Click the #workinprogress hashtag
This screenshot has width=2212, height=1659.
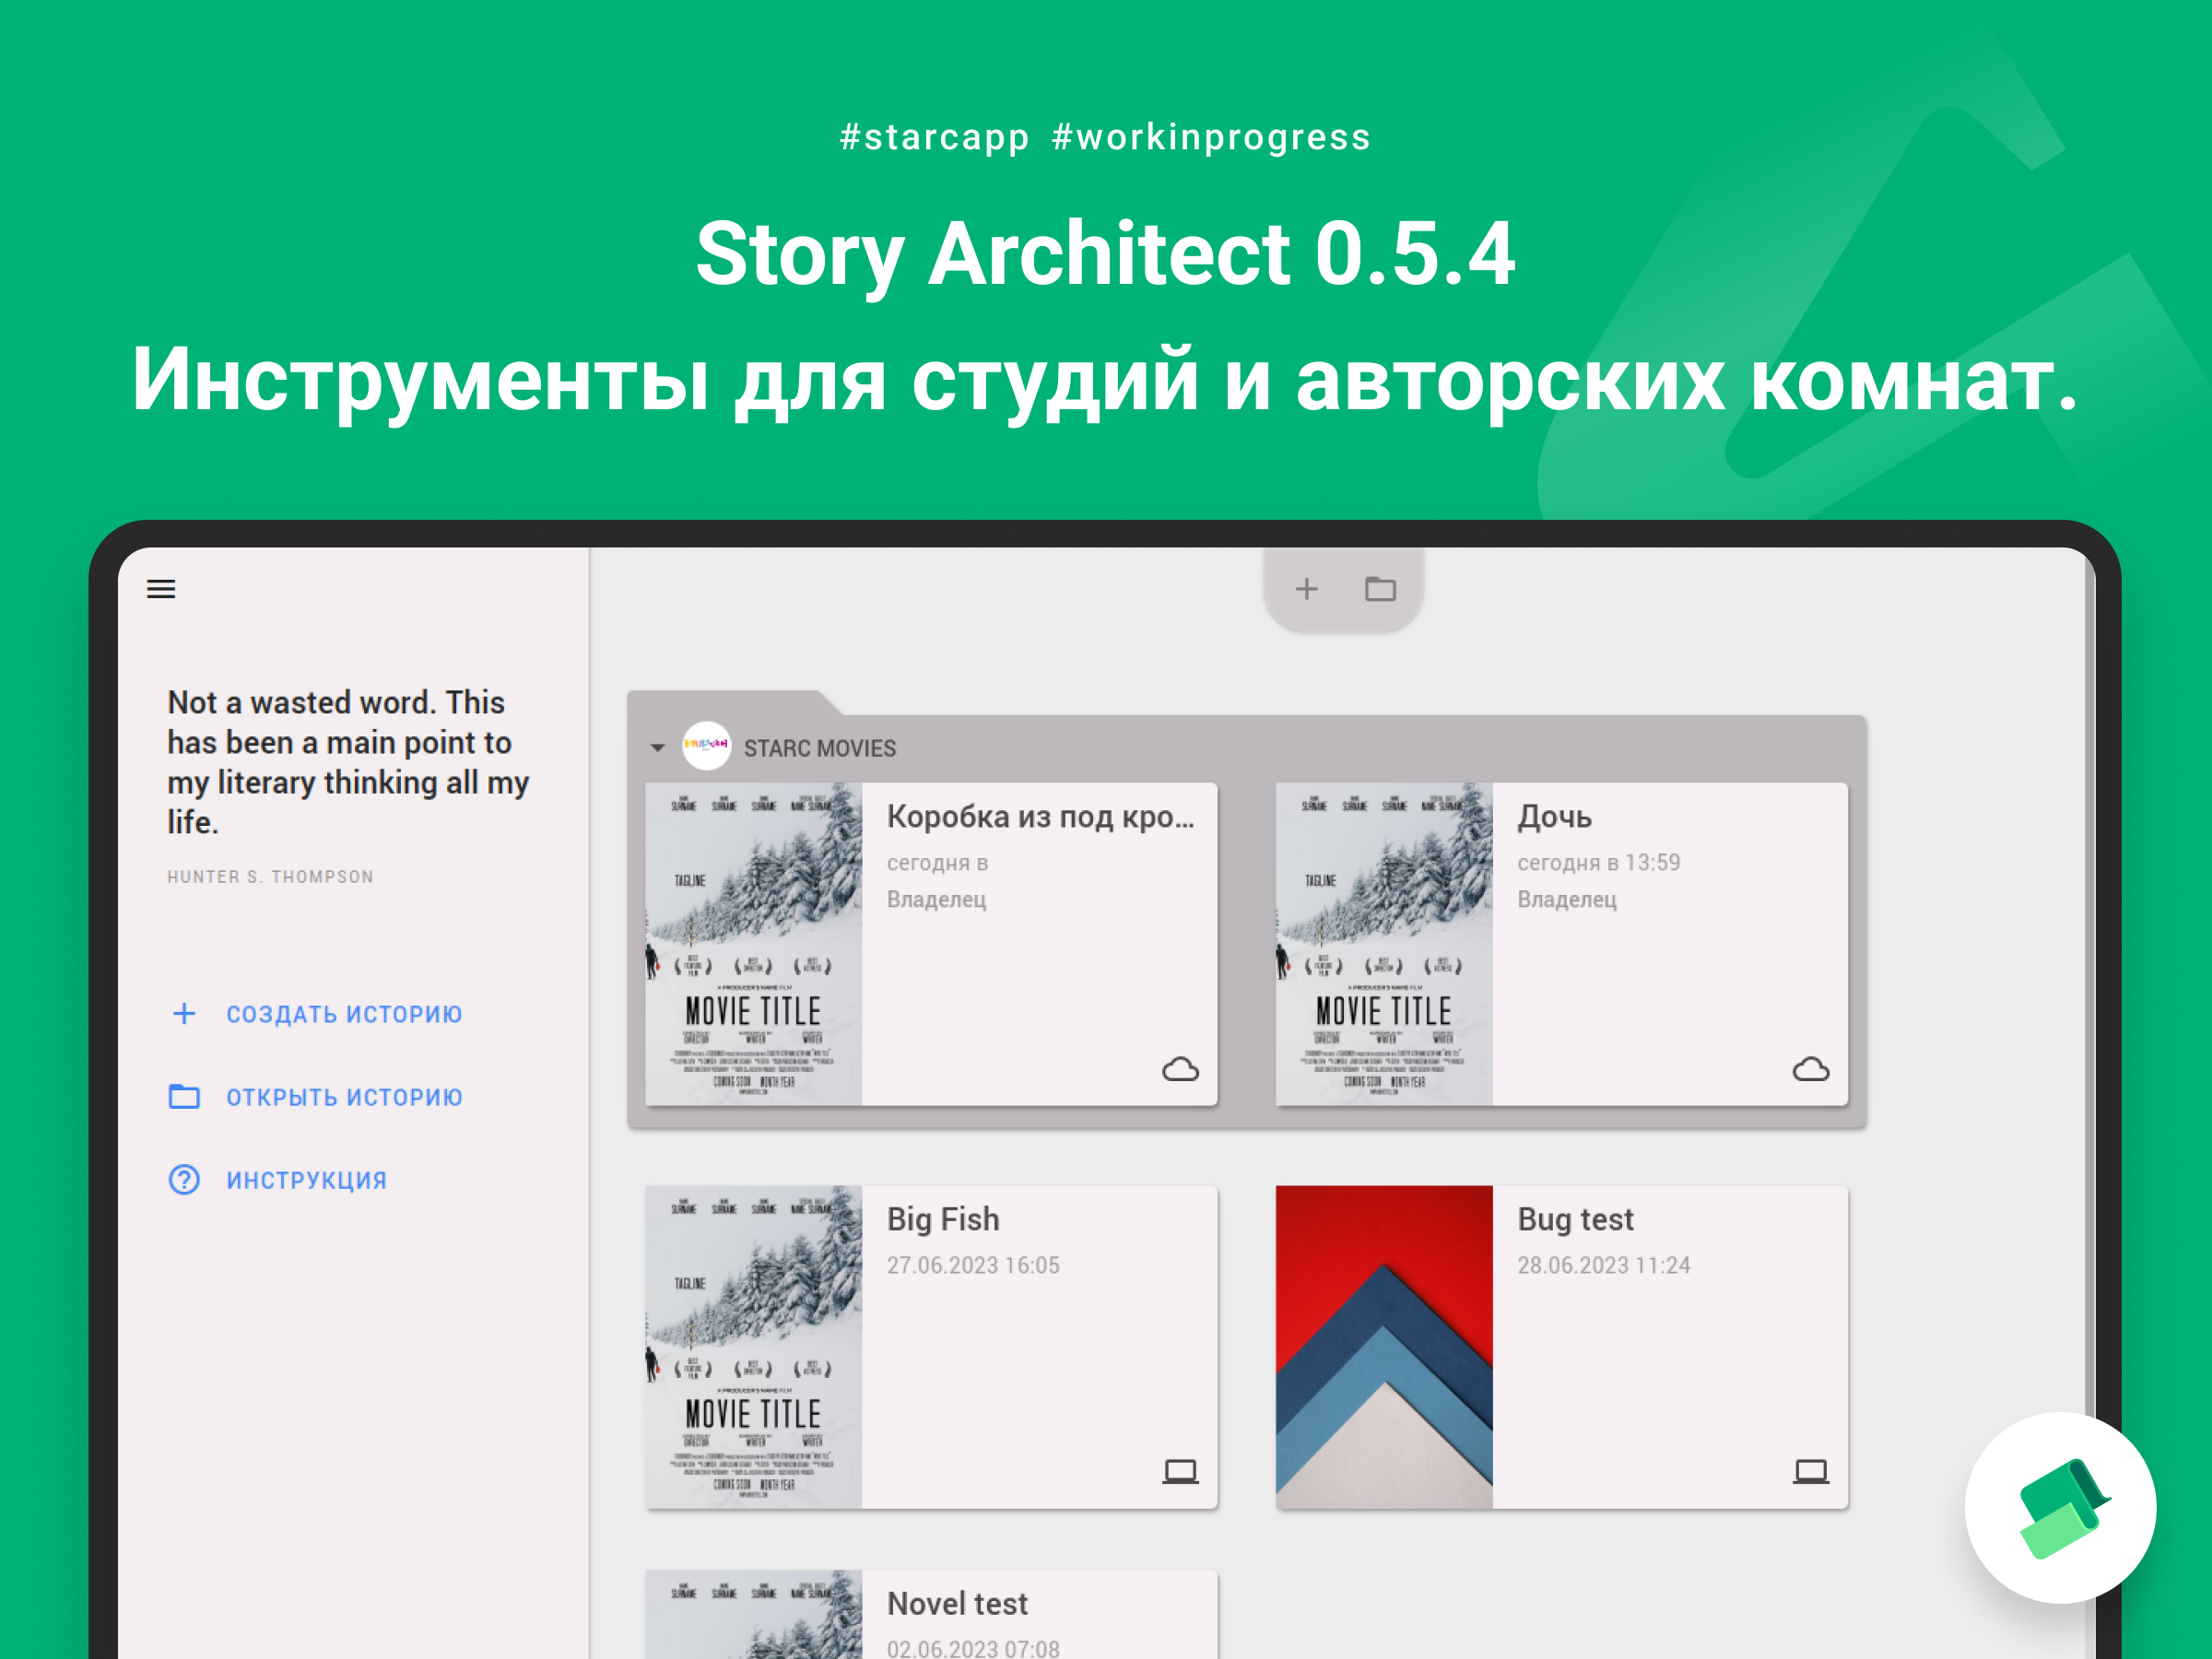coord(1211,138)
